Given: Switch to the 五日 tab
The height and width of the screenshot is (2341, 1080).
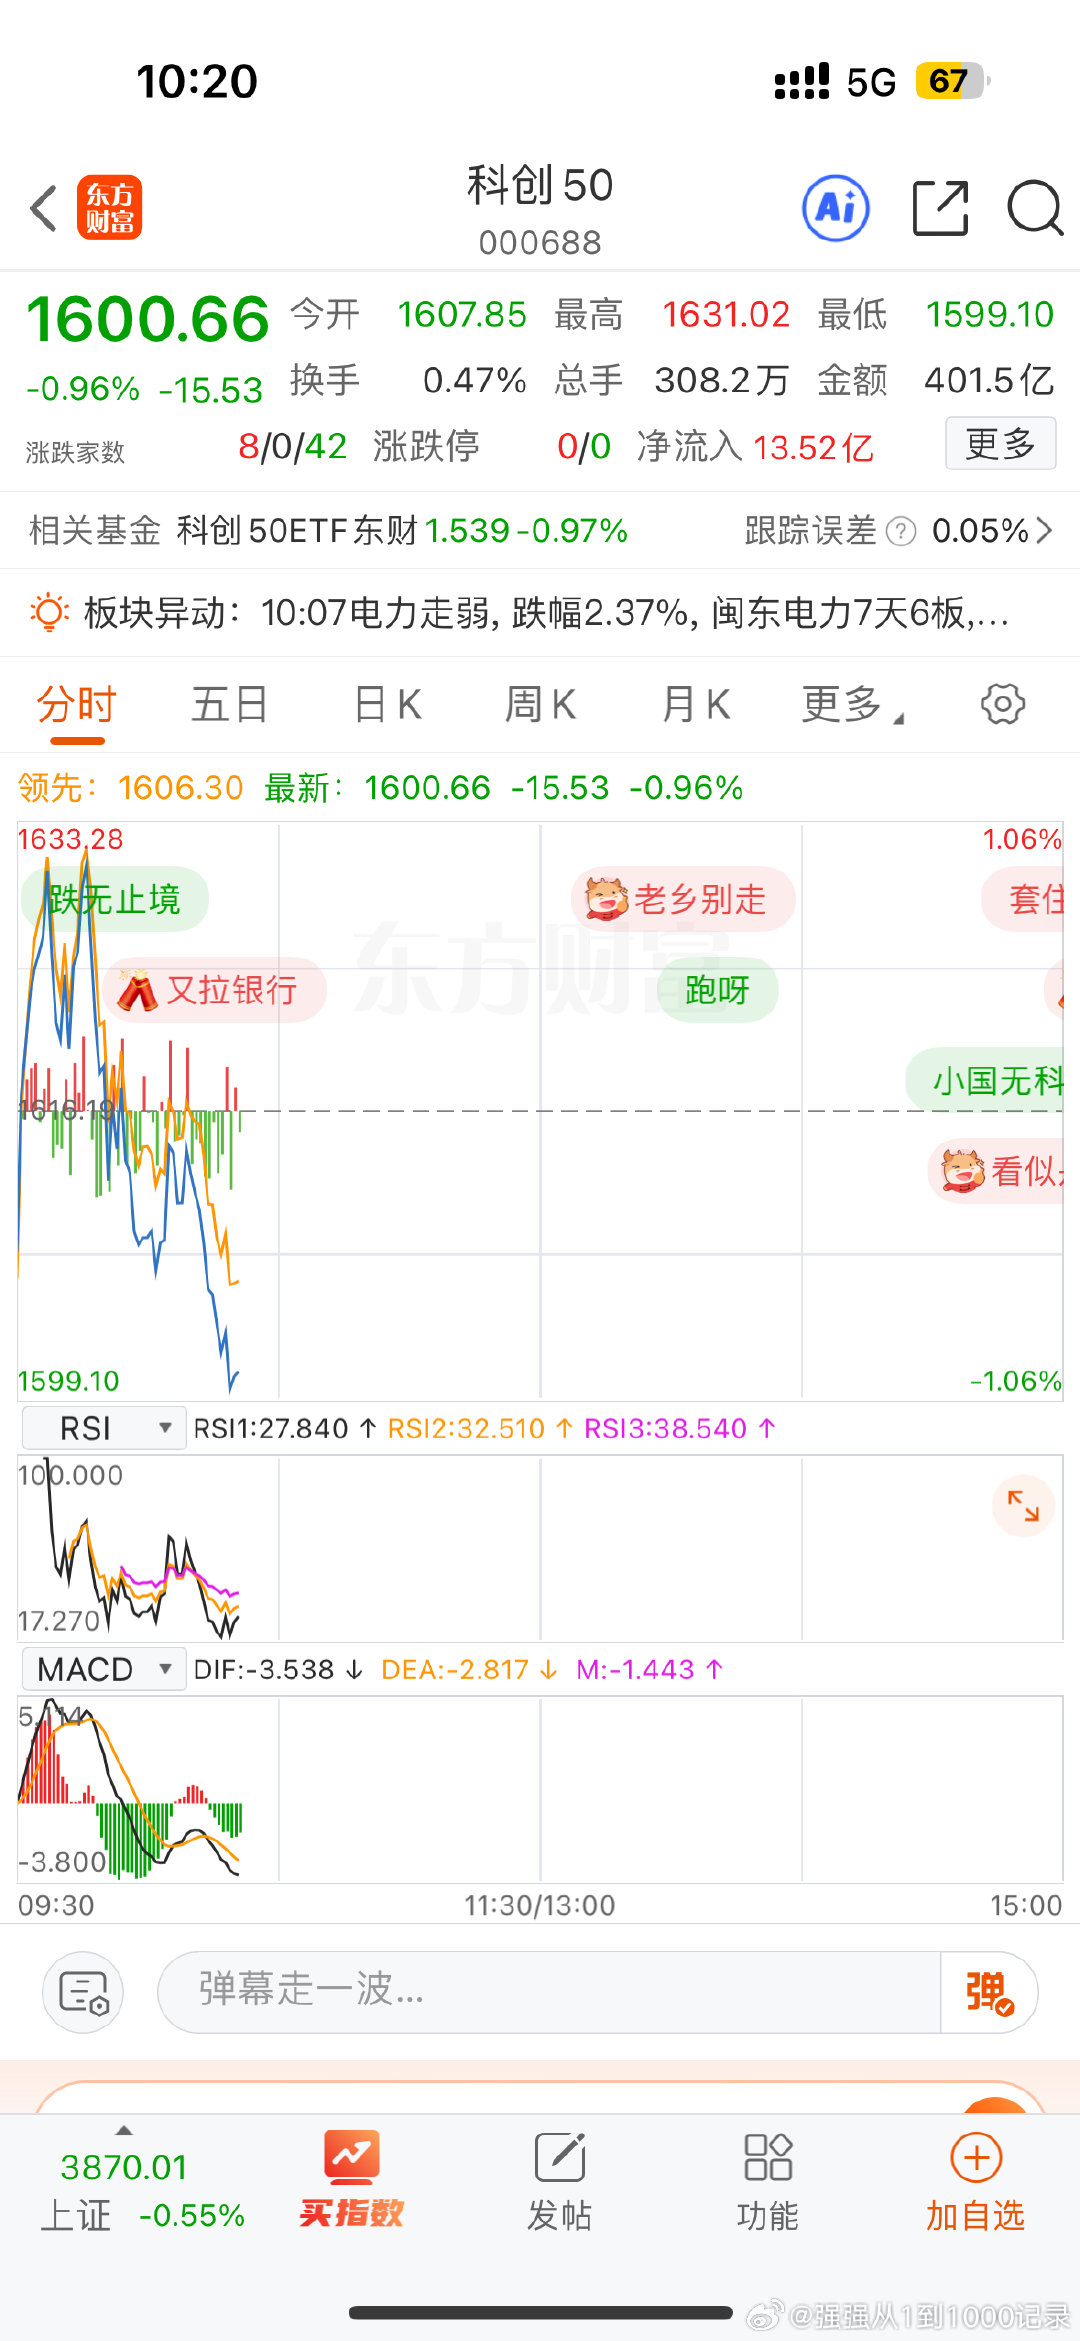Looking at the screenshot, I should click(x=230, y=704).
